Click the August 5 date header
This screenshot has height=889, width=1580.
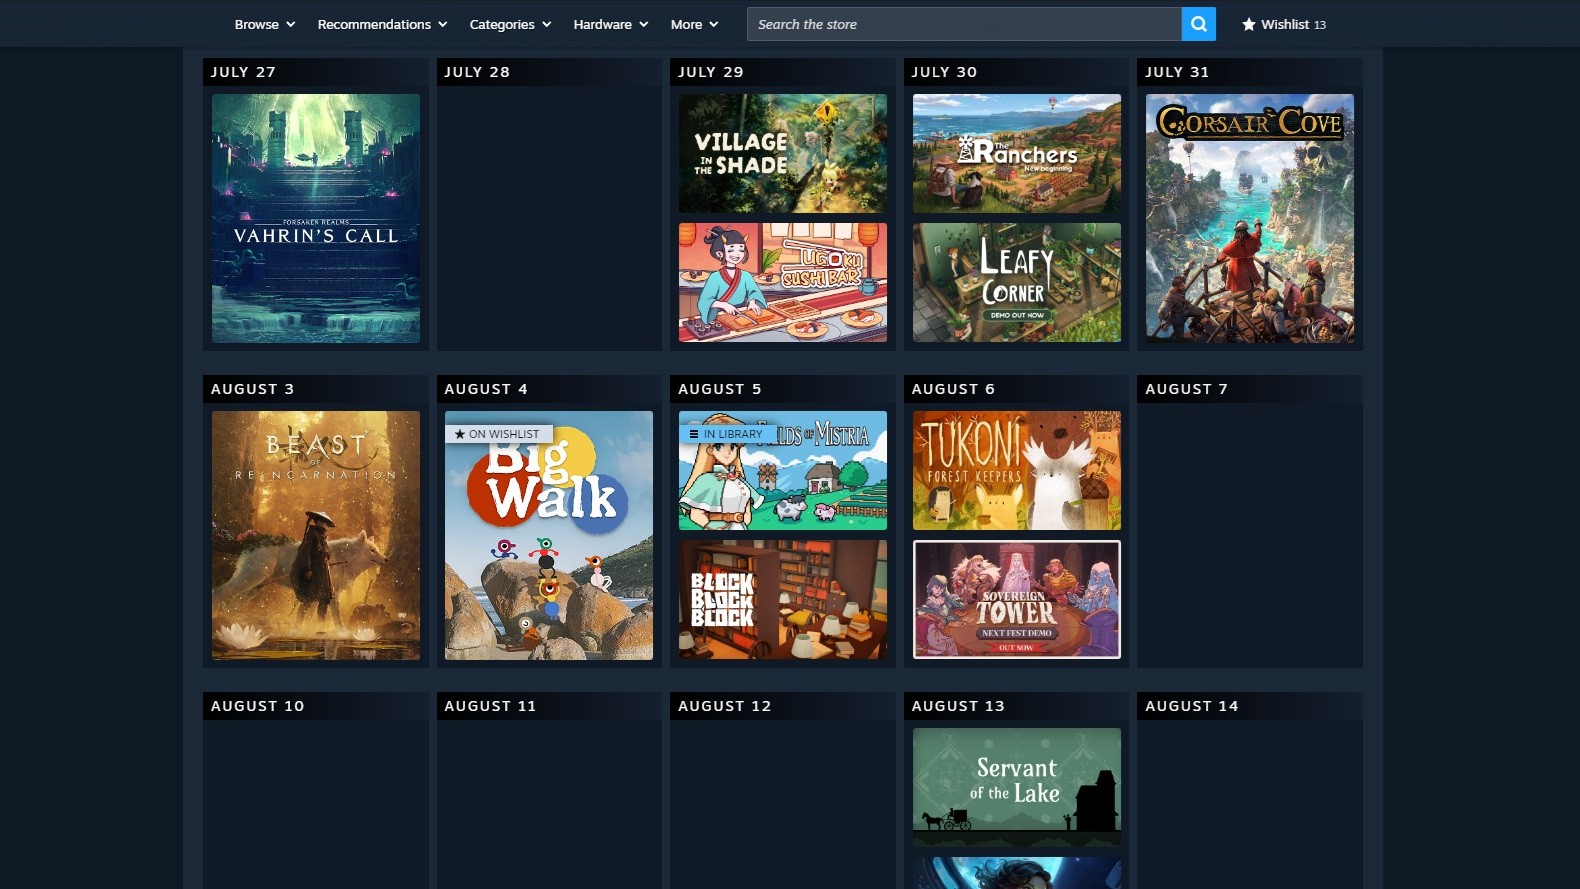click(x=783, y=389)
